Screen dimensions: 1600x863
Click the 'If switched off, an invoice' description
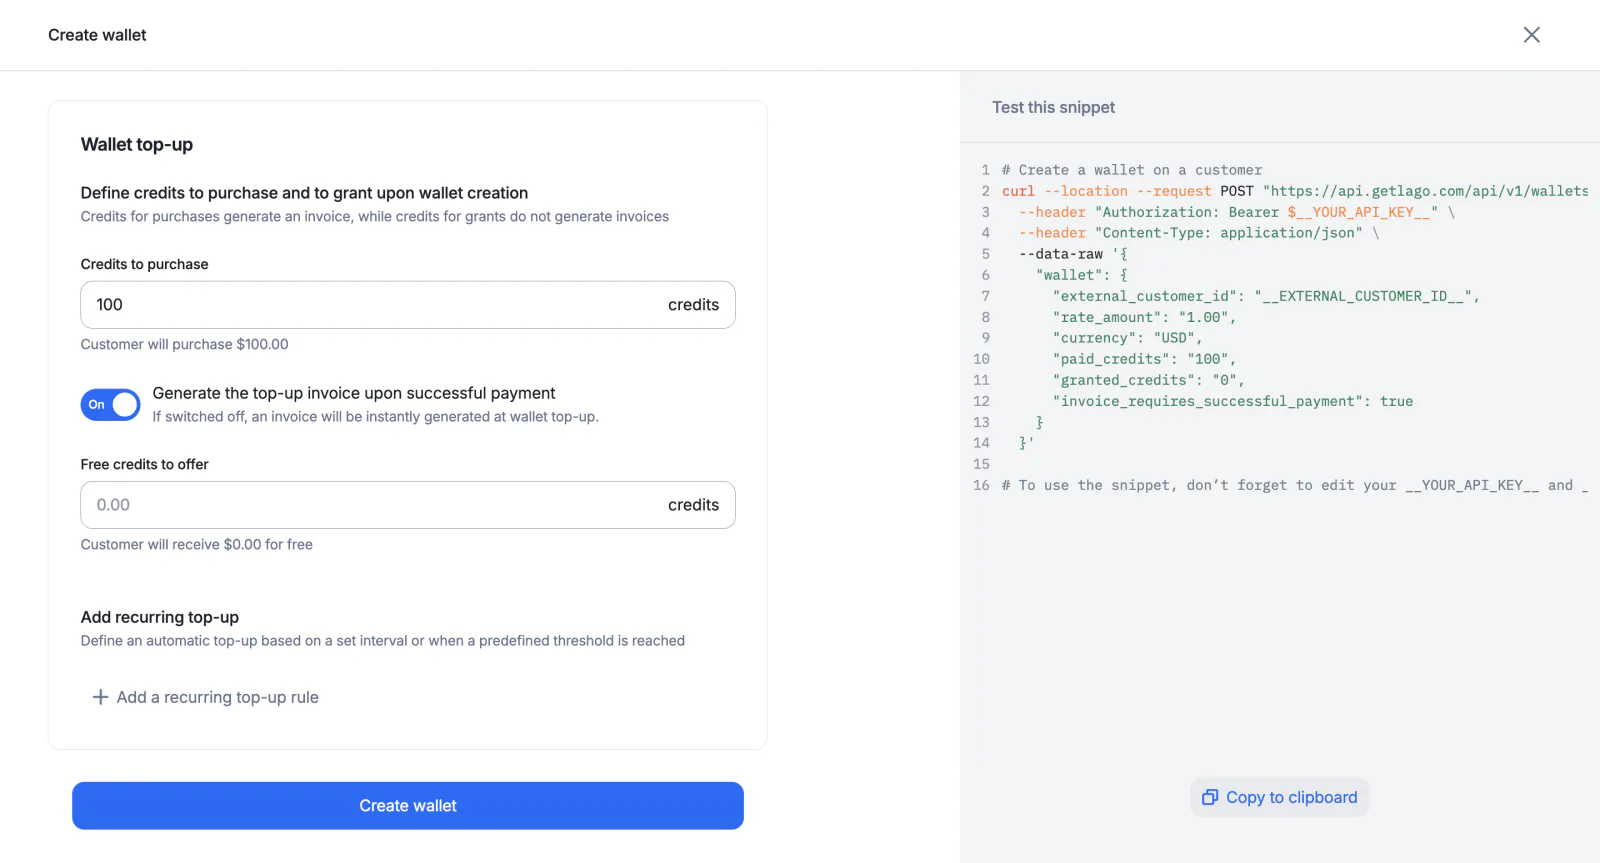coord(375,417)
